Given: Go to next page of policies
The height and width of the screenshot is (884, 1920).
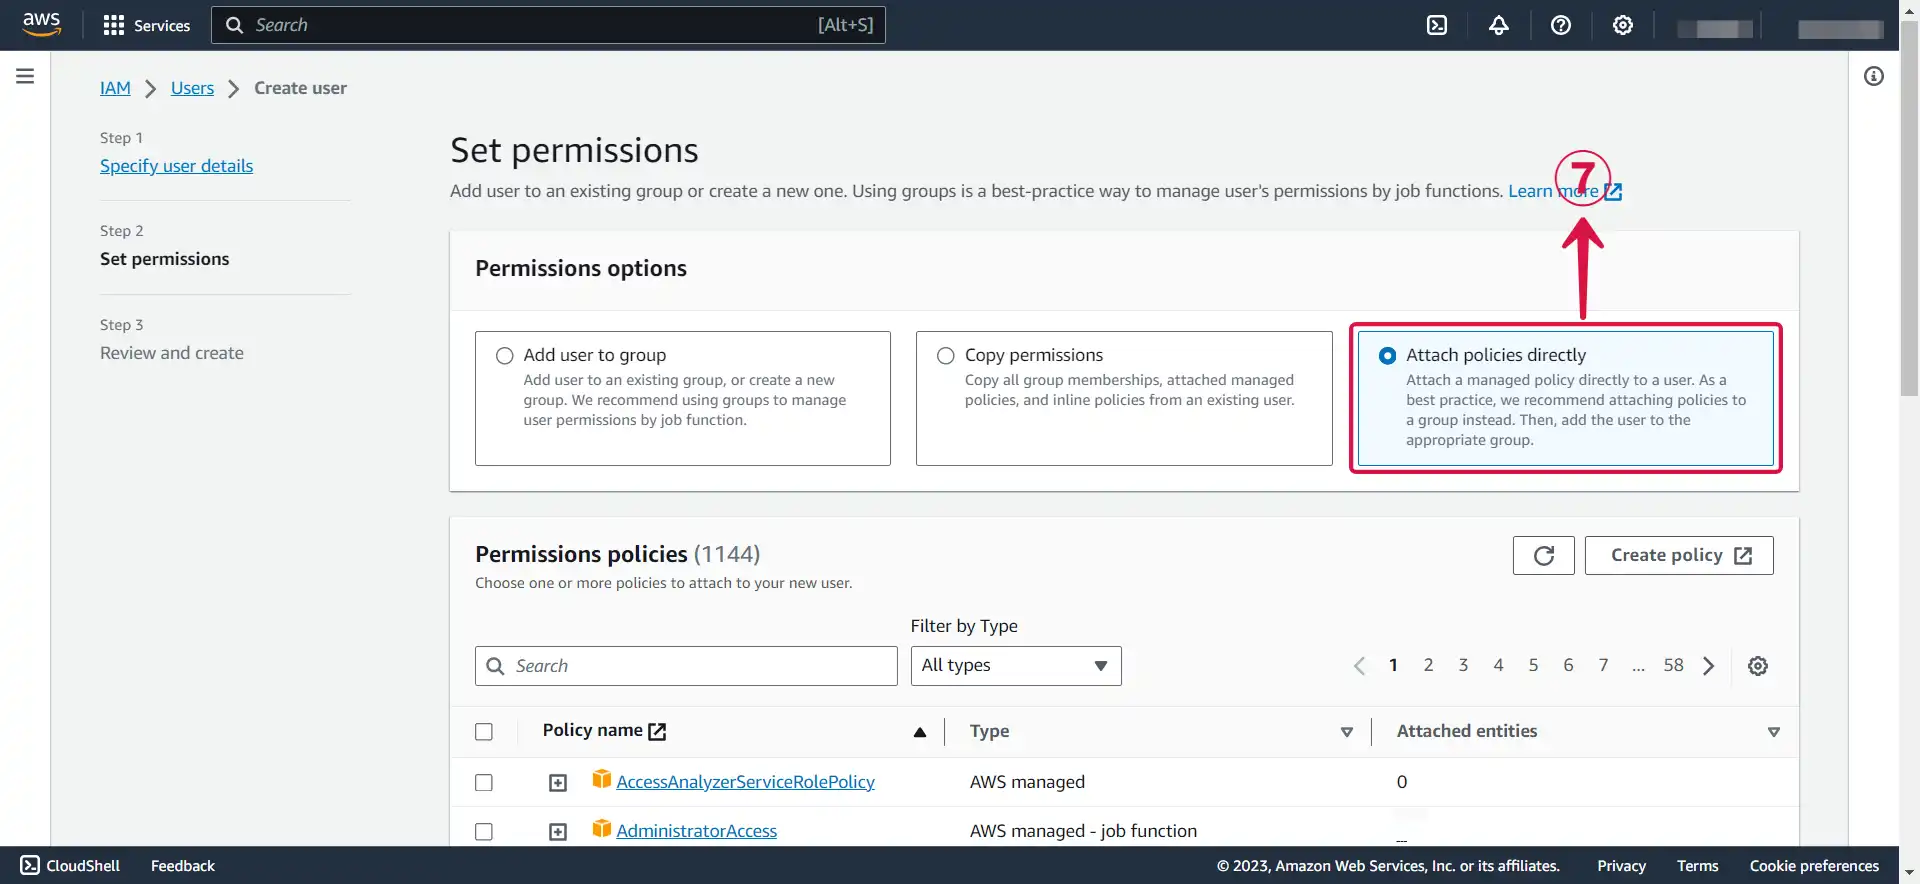Looking at the screenshot, I should click(1709, 666).
